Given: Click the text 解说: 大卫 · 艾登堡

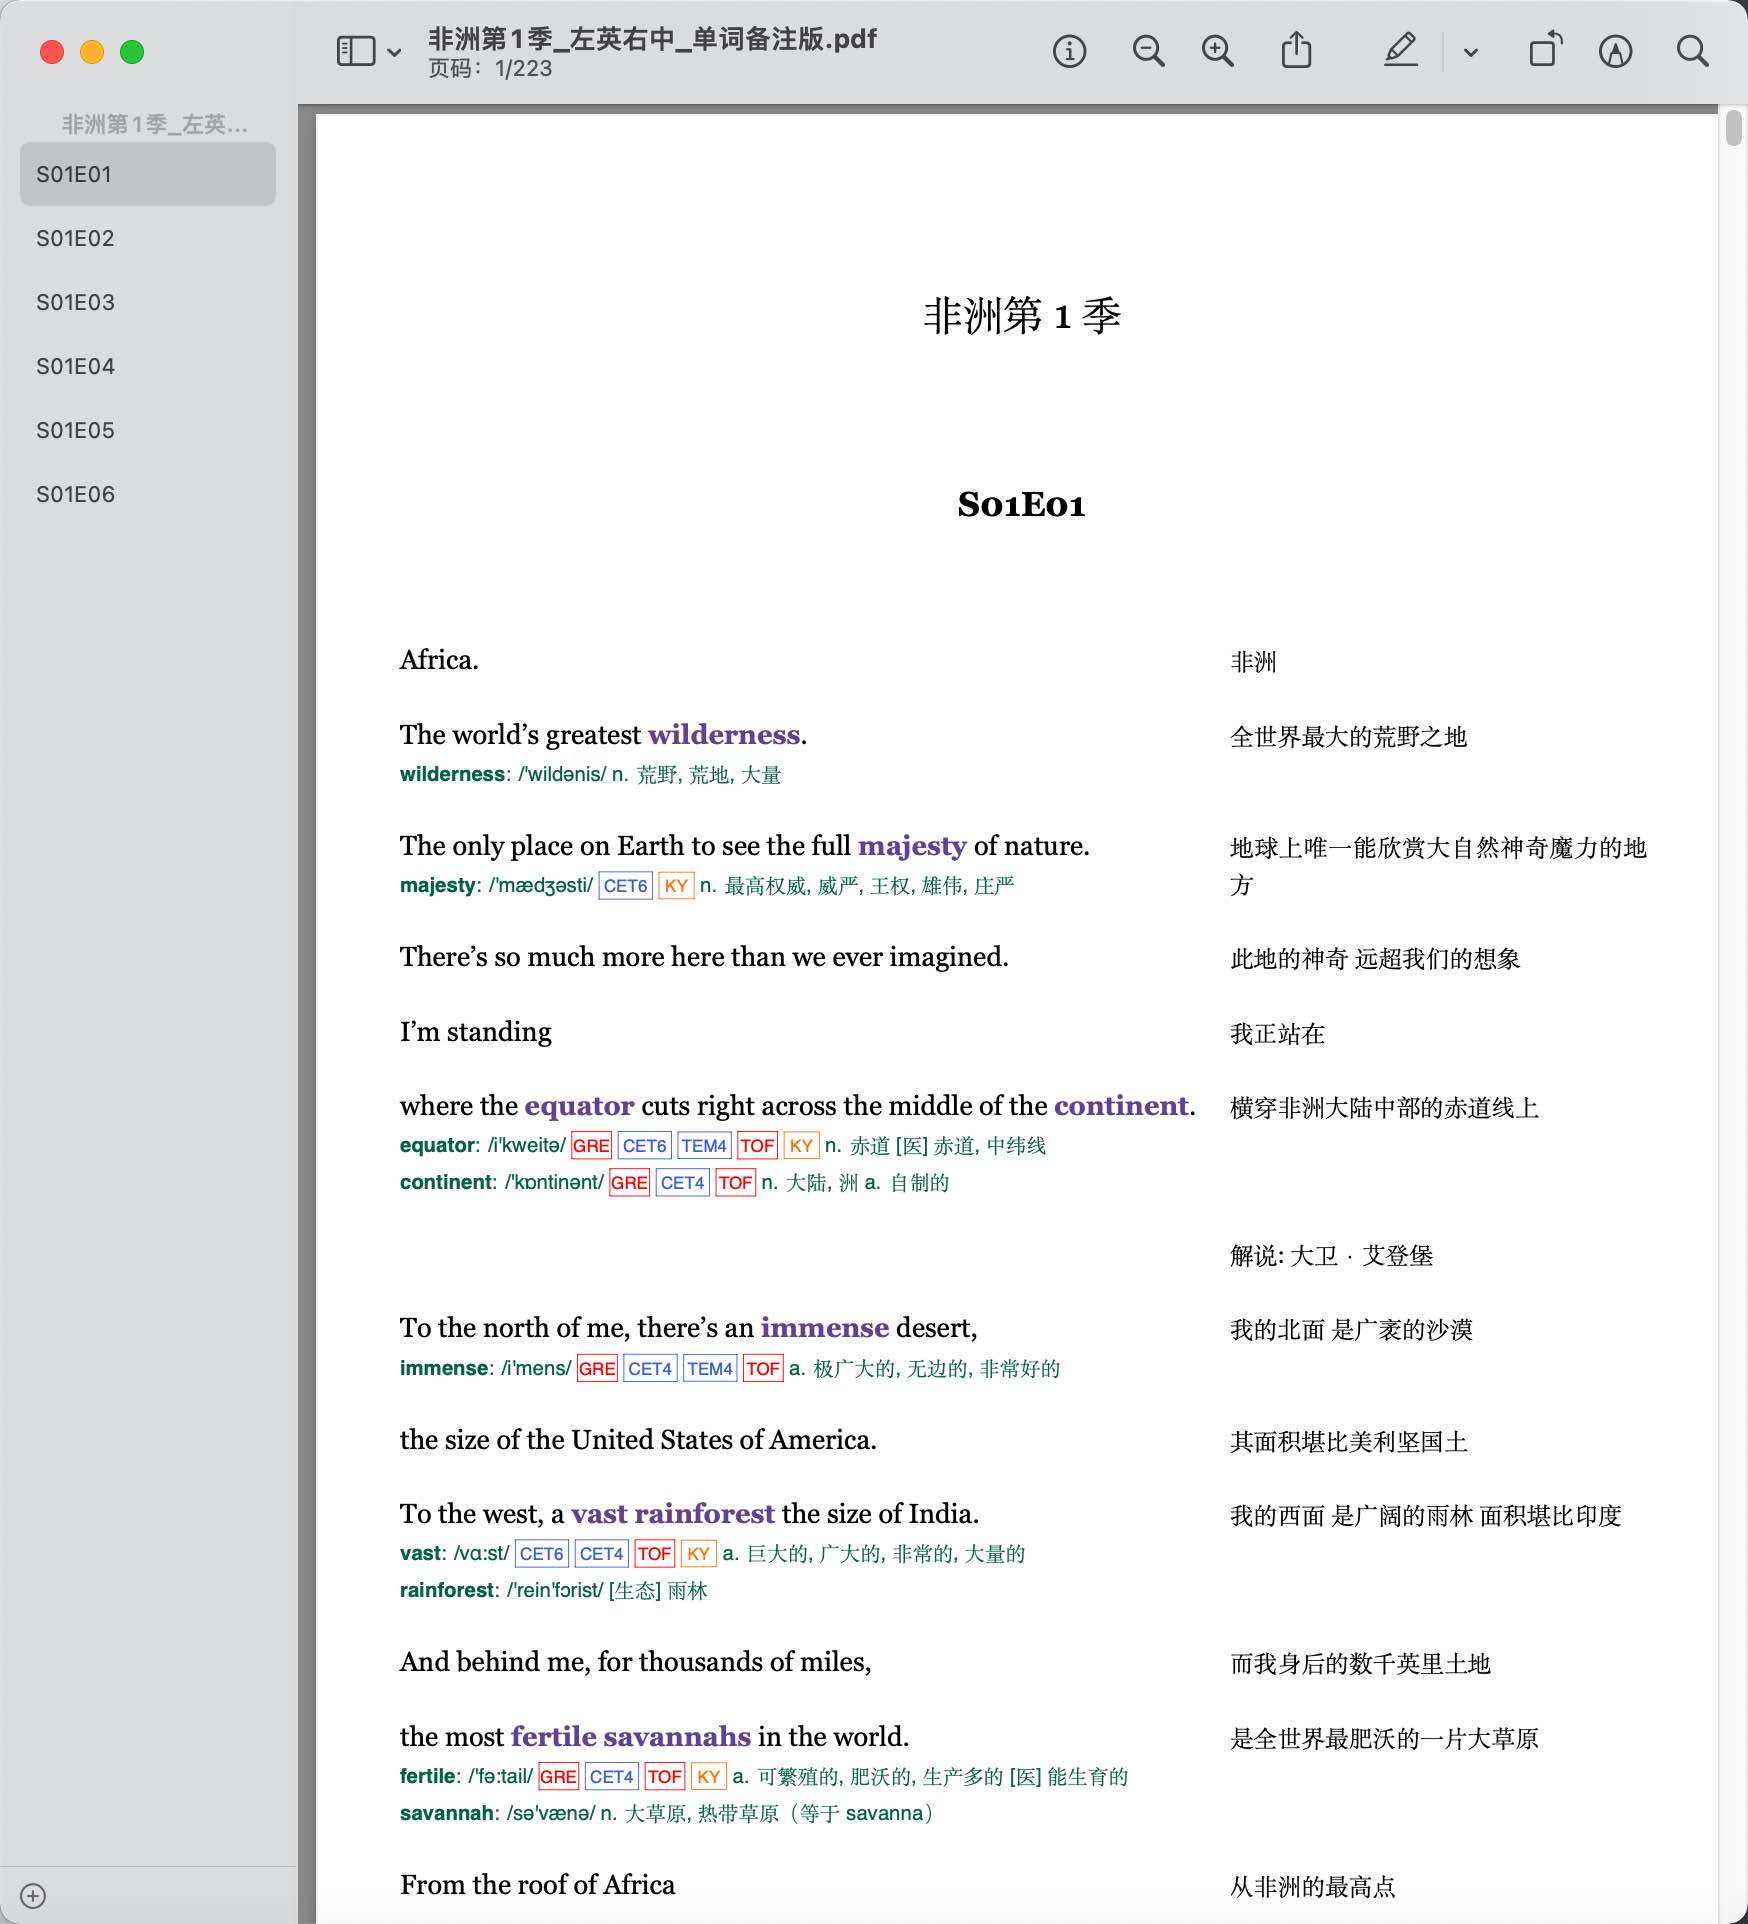Looking at the screenshot, I should pos(1331,1256).
